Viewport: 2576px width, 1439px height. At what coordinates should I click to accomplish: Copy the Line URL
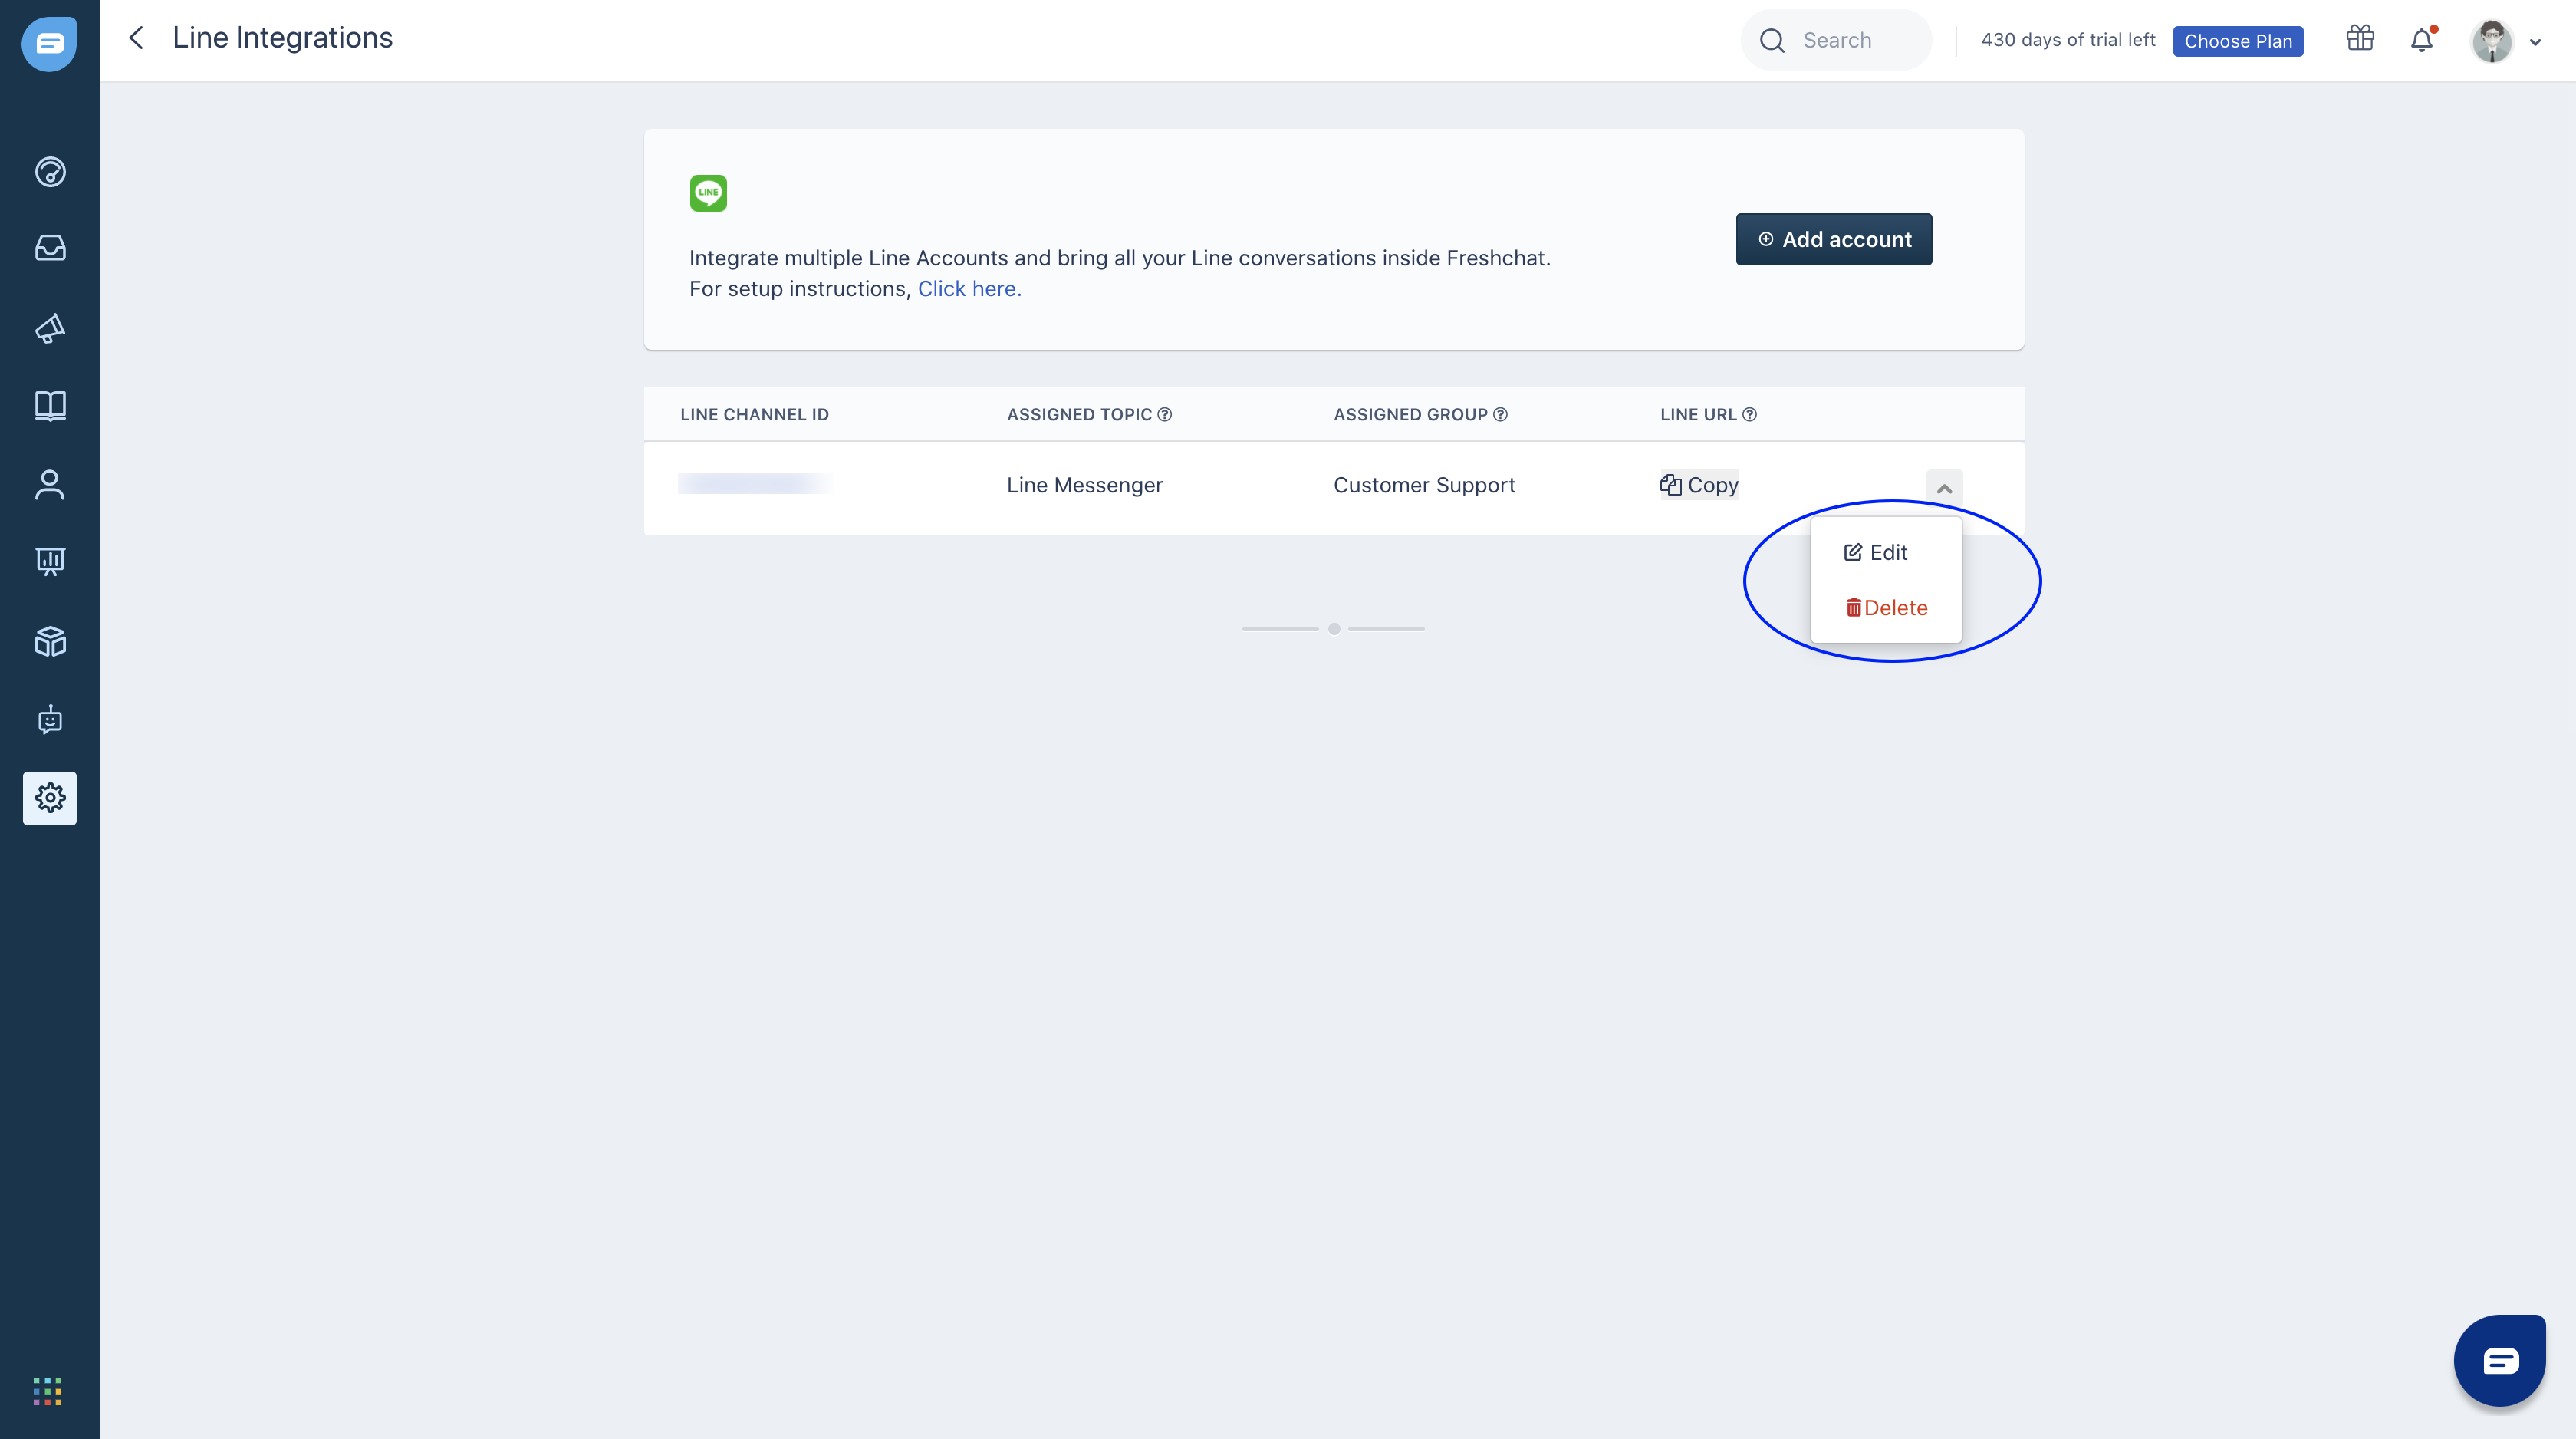coord(1699,485)
